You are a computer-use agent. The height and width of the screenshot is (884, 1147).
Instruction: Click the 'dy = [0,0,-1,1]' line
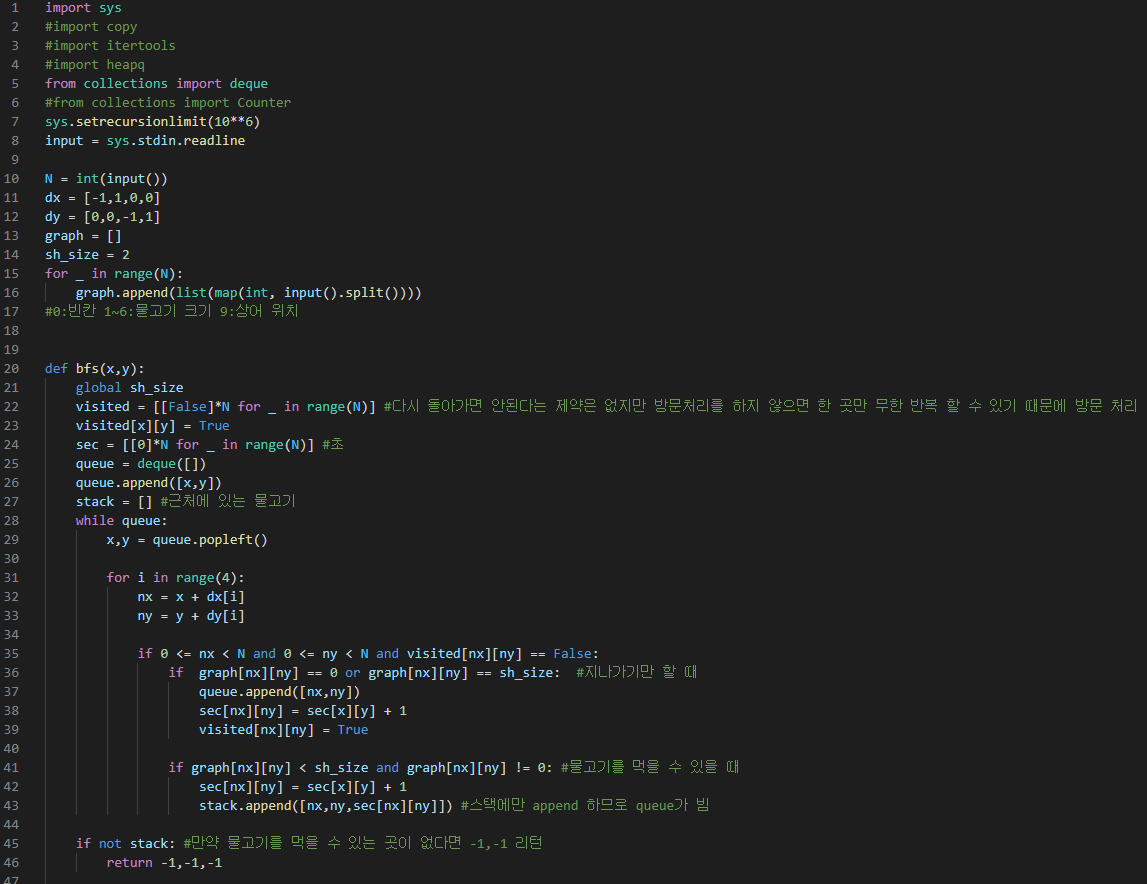[102, 217]
